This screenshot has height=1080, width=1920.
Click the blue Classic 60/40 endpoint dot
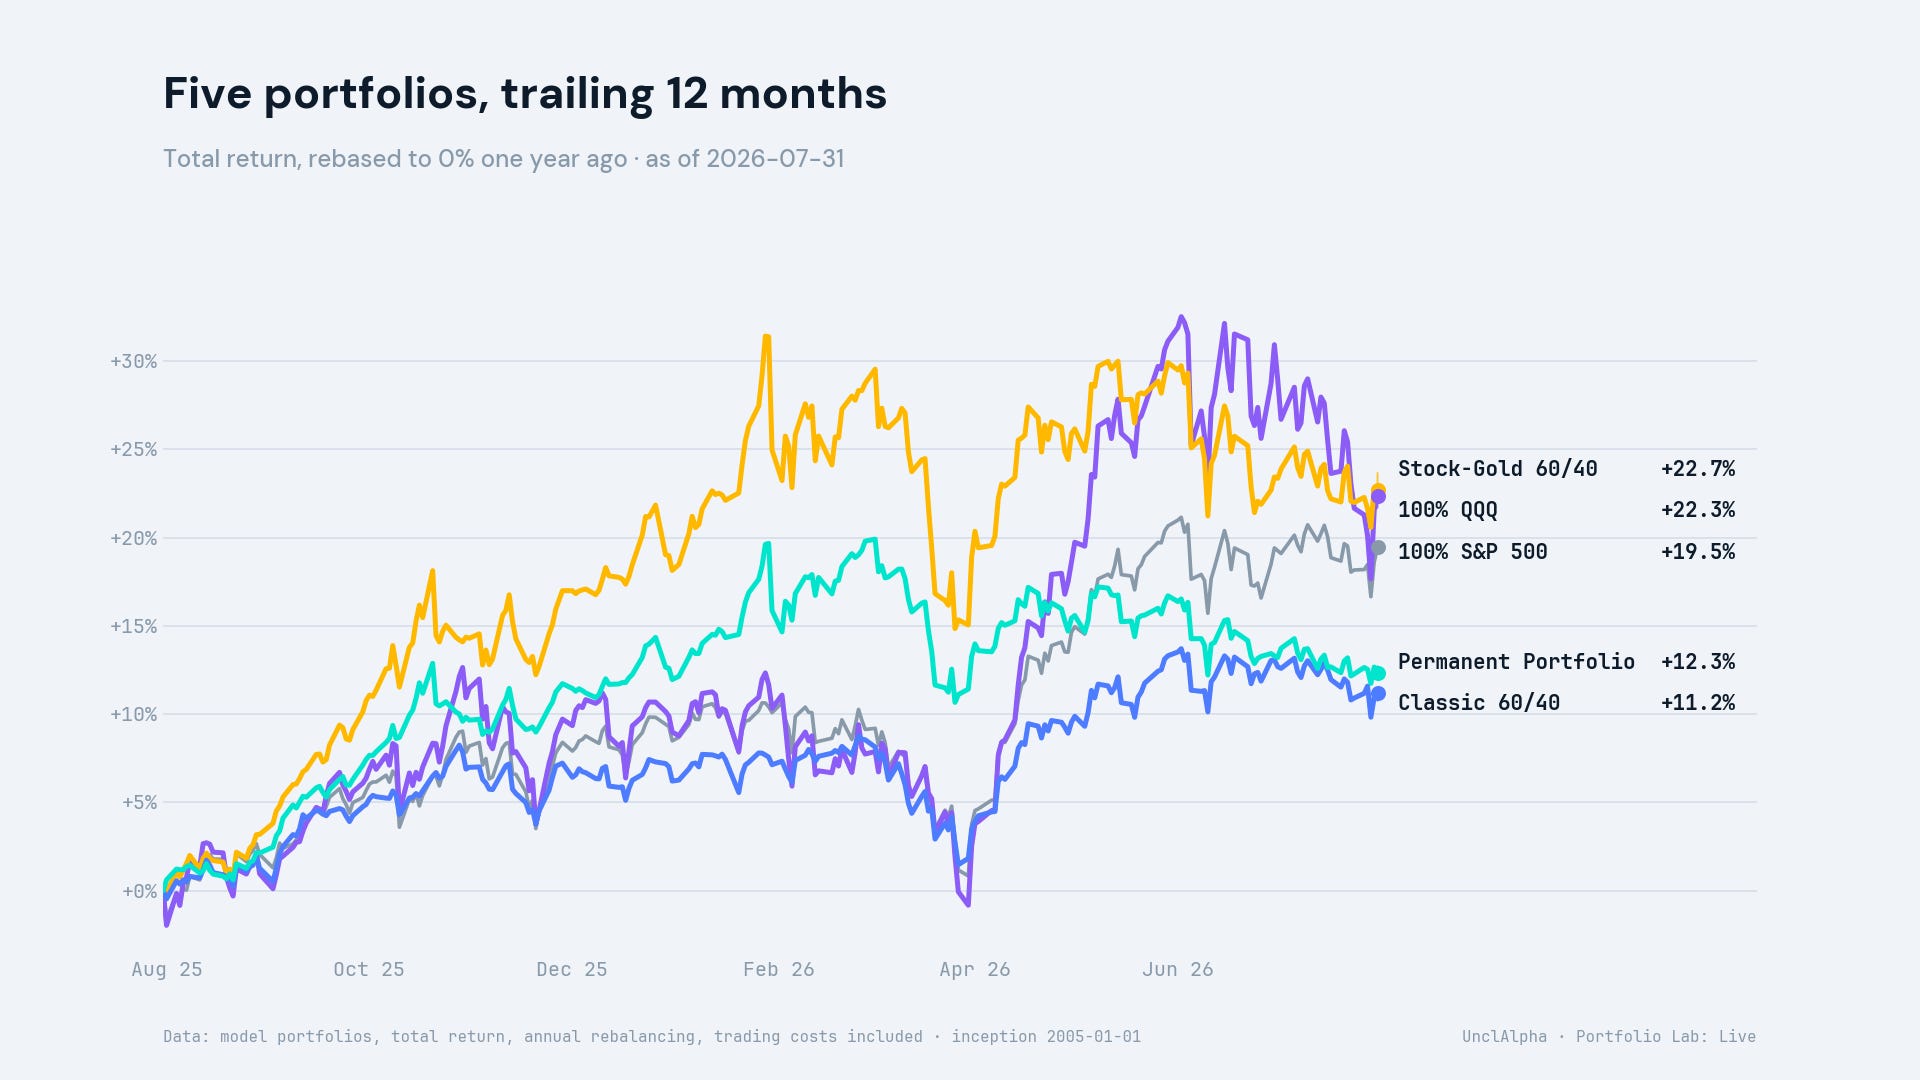click(1378, 693)
